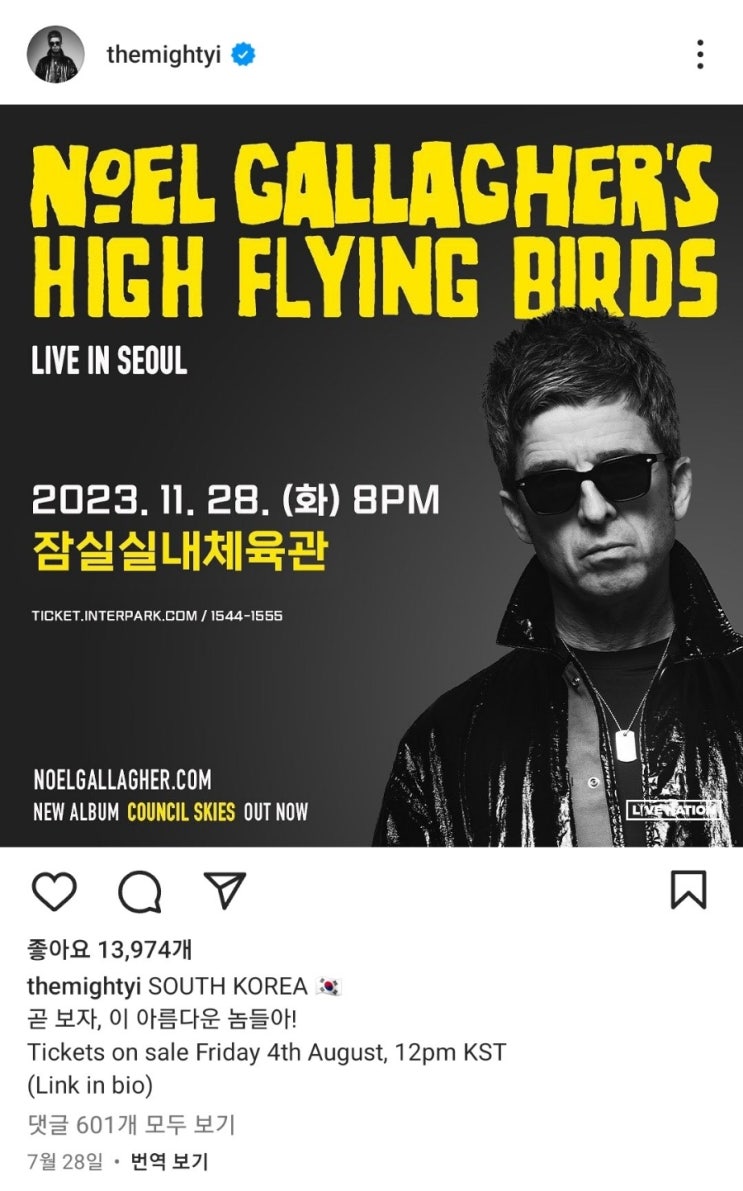Tap the Live Nation logo on poster

[x=673, y=810]
